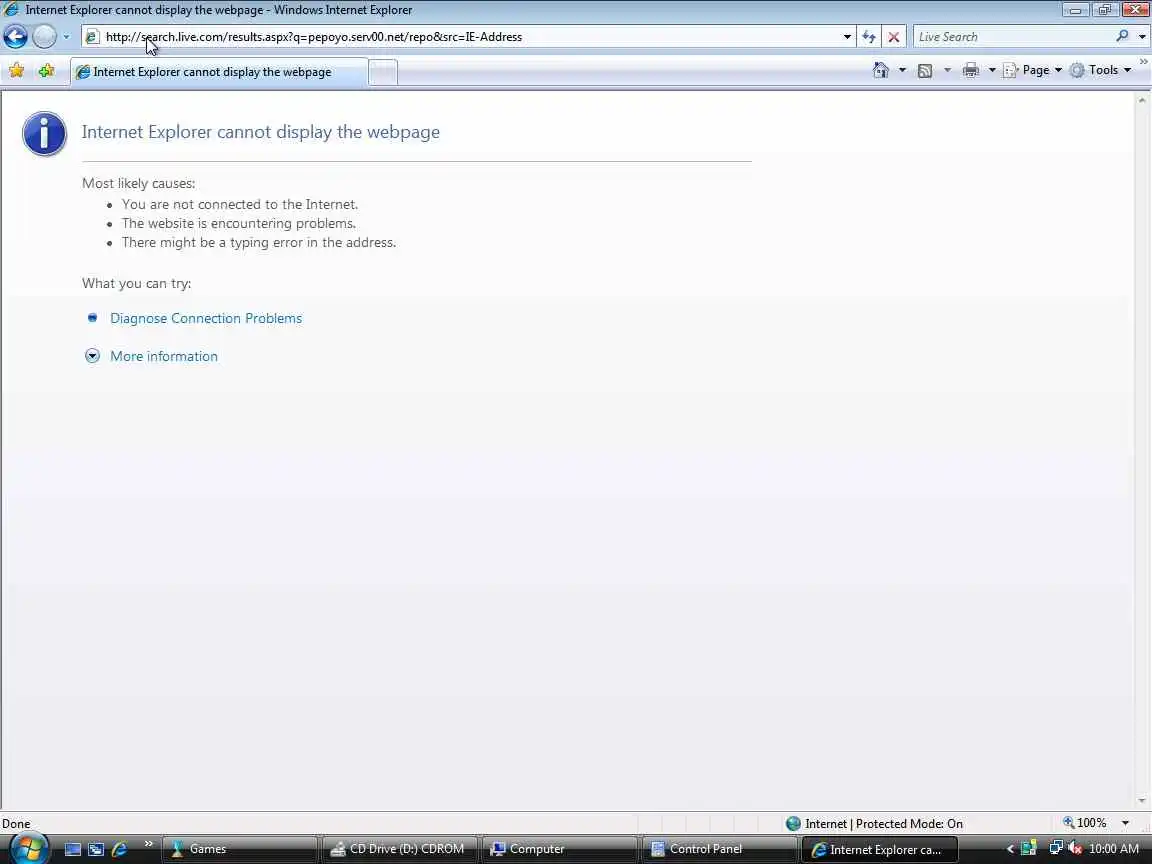Print the page with the printer icon
The width and height of the screenshot is (1152, 864).
click(x=971, y=70)
